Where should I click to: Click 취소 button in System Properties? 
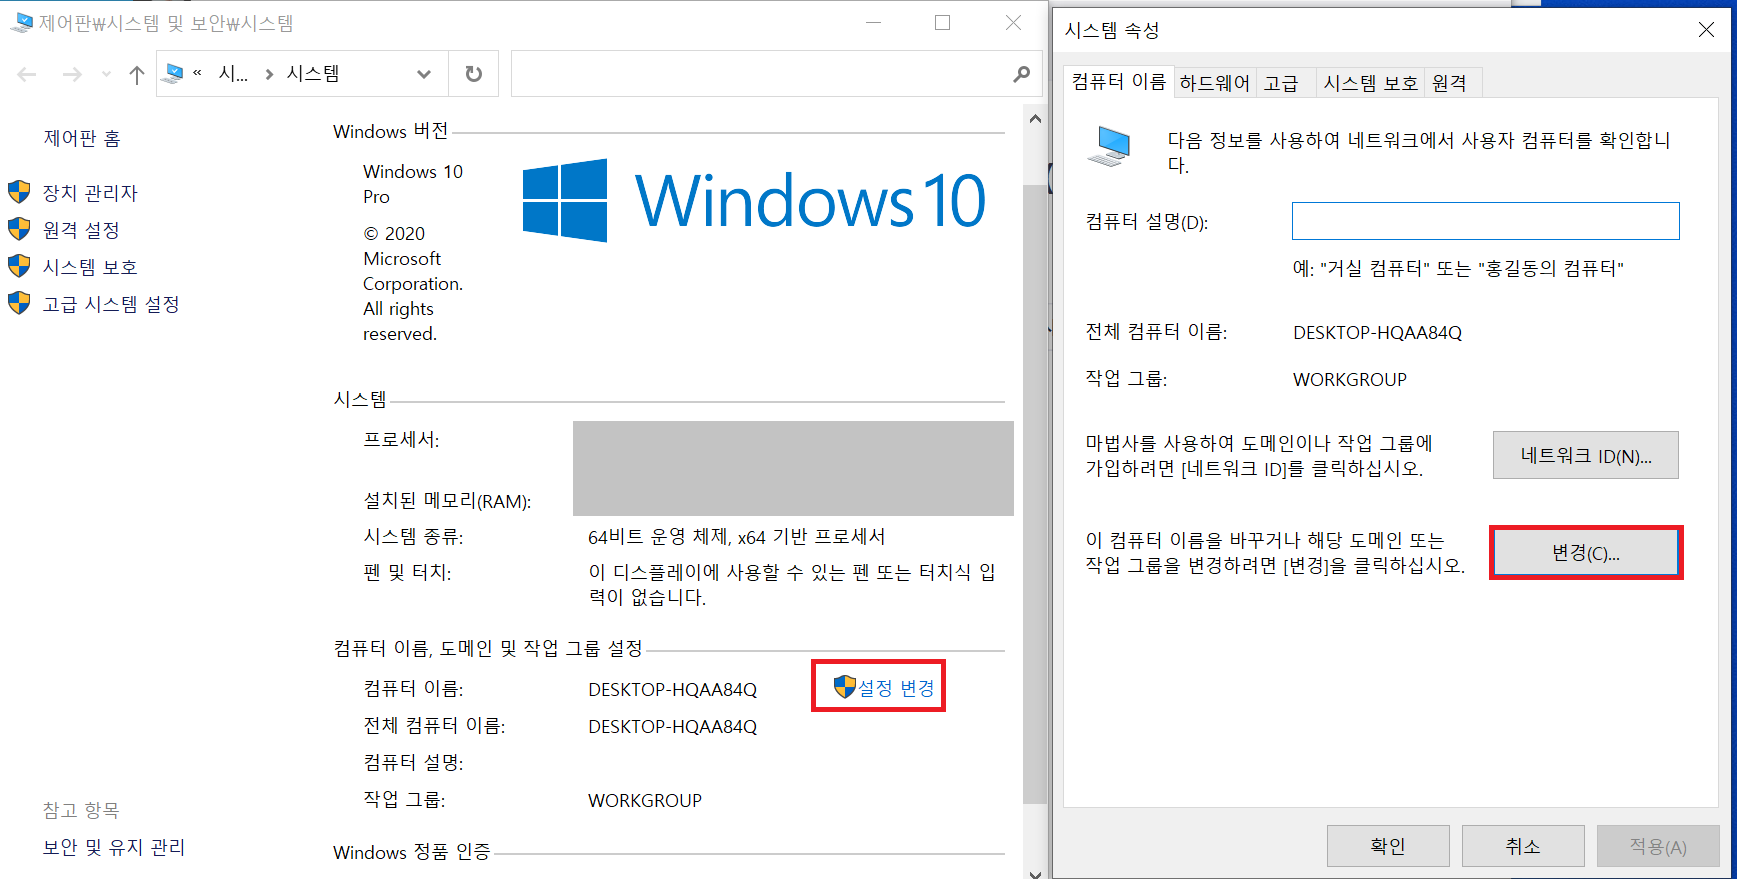(x=1523, y=846)
